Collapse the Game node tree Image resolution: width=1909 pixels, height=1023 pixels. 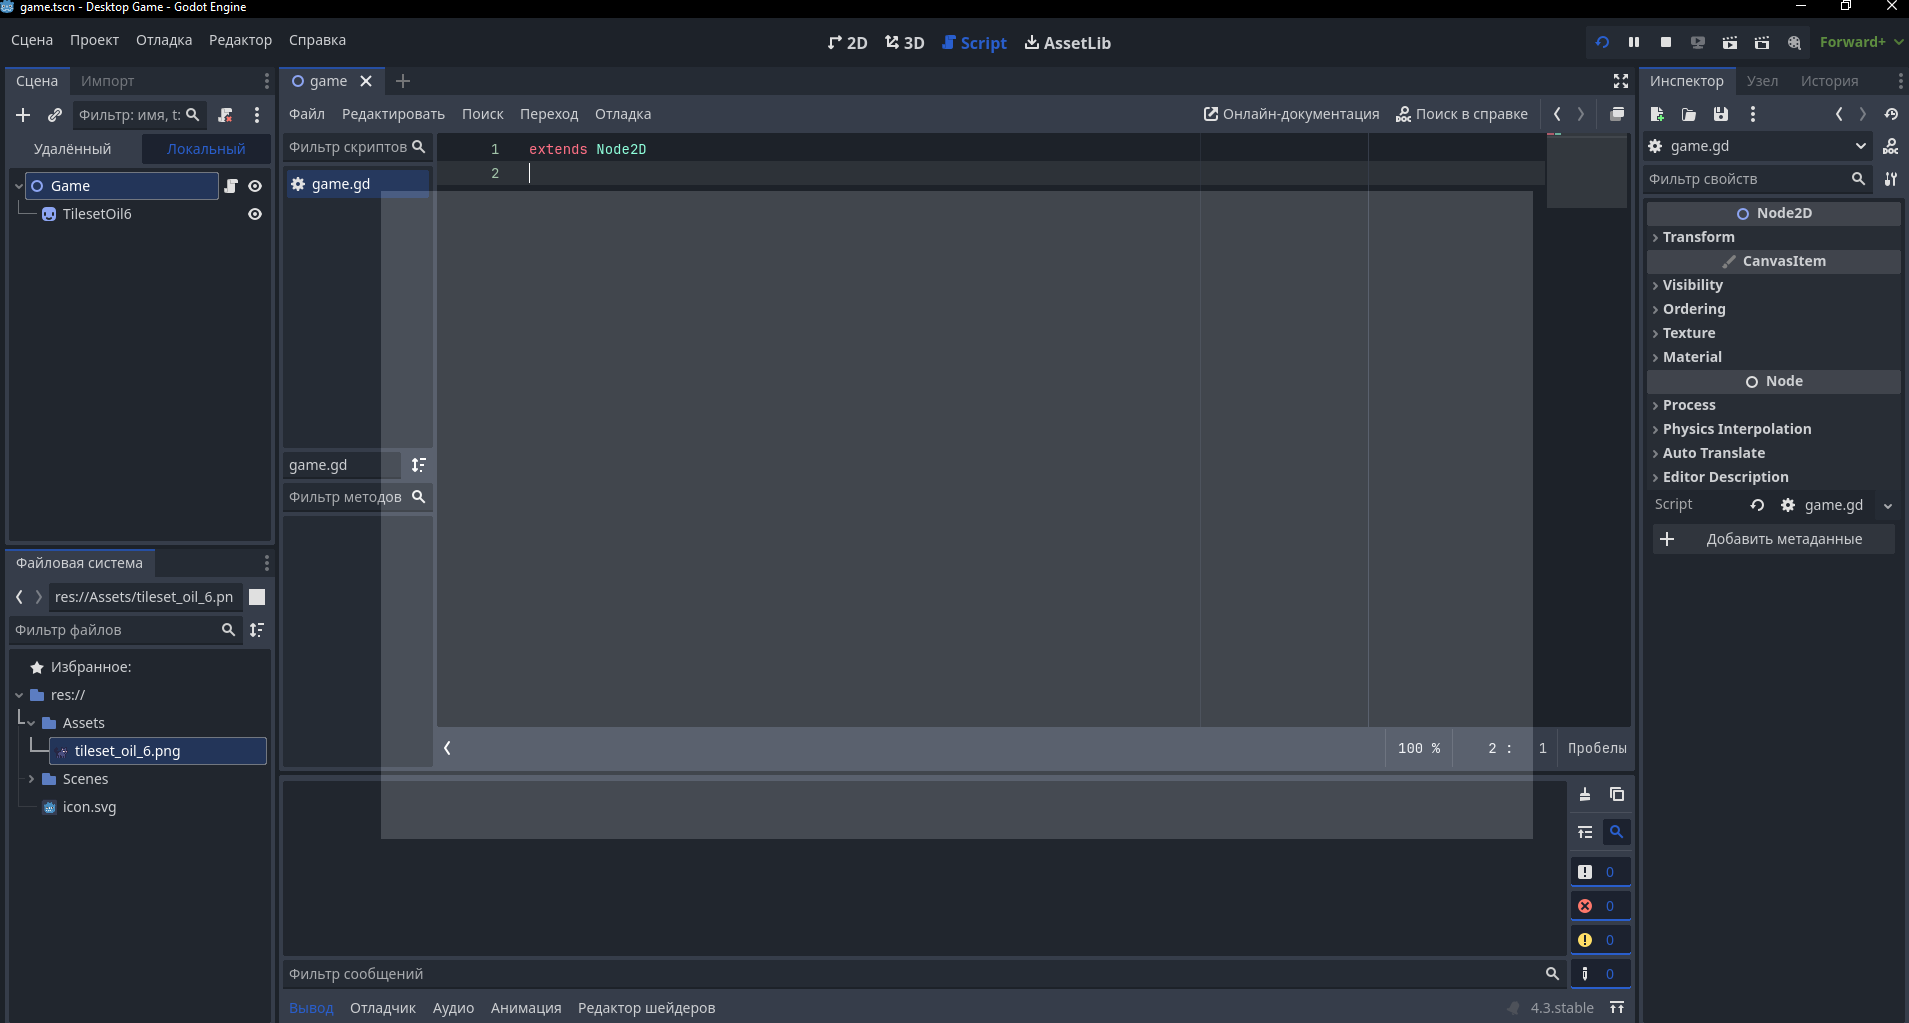pos(18,186)
